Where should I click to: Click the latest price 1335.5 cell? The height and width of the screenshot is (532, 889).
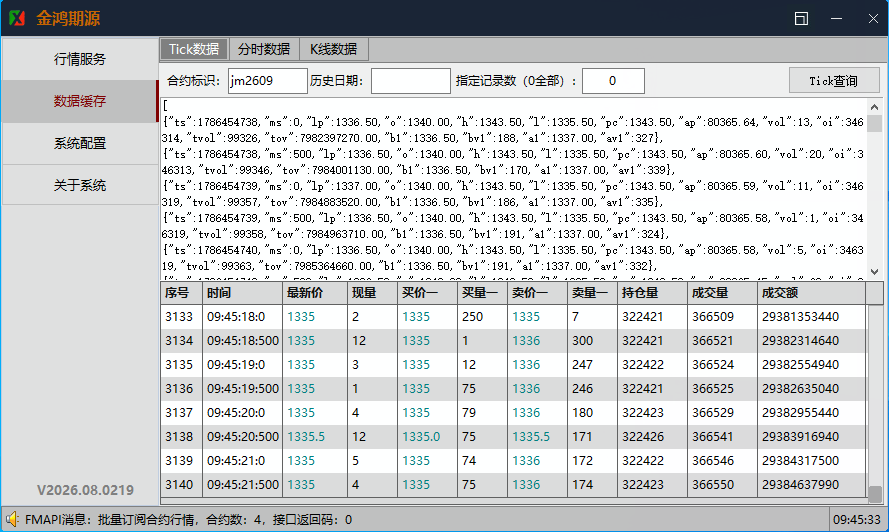[315, 437]
